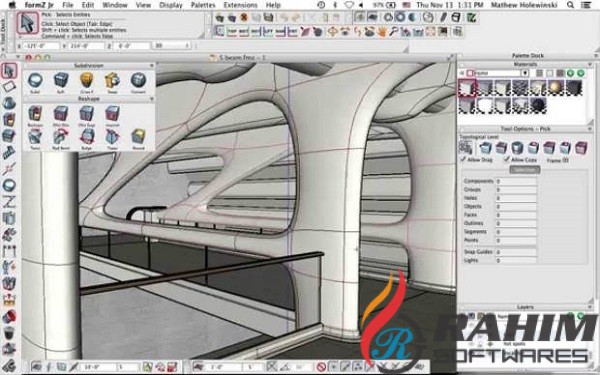
Task: Open the Display menu
Action: (x=171, y=5)
